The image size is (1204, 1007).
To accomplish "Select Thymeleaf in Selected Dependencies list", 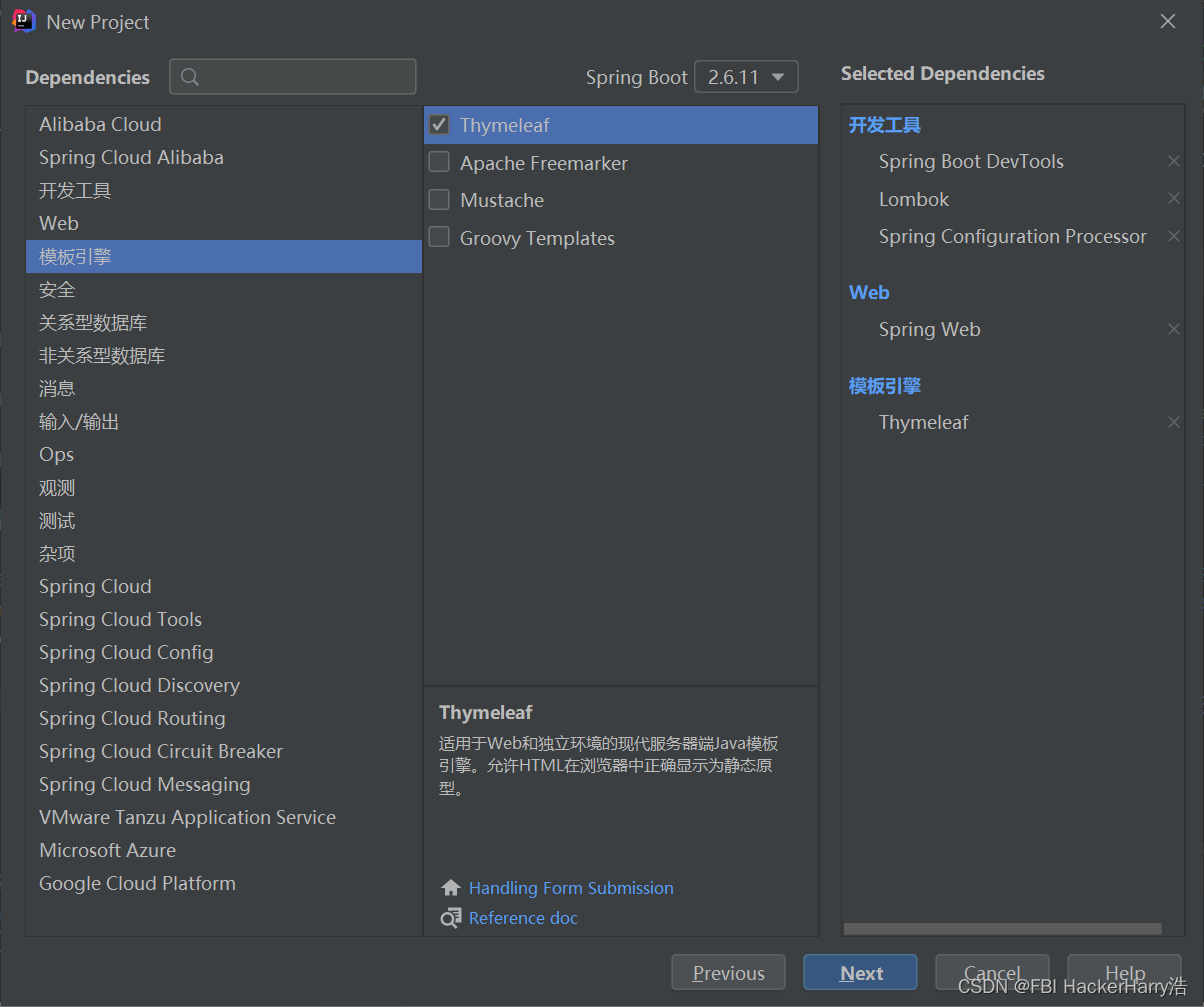I will coord(923,422).
